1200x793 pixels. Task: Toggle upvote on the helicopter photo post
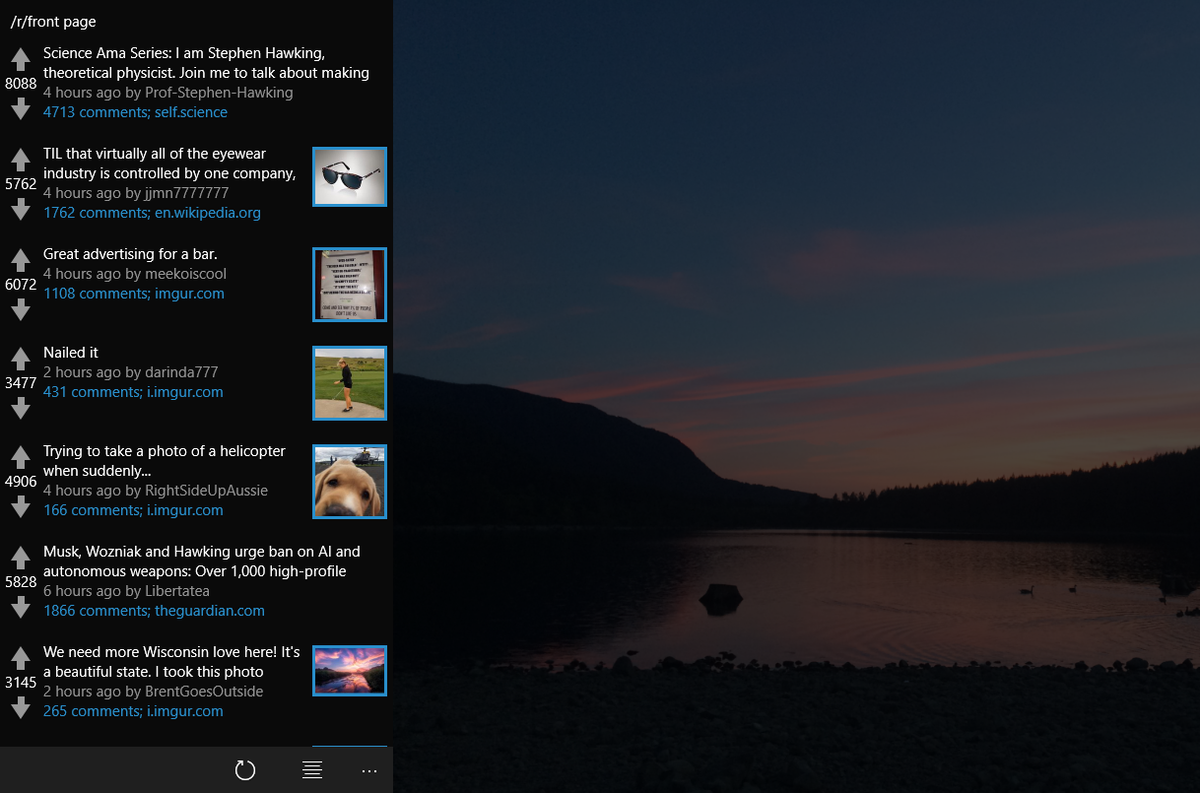(x=20, y=456)
